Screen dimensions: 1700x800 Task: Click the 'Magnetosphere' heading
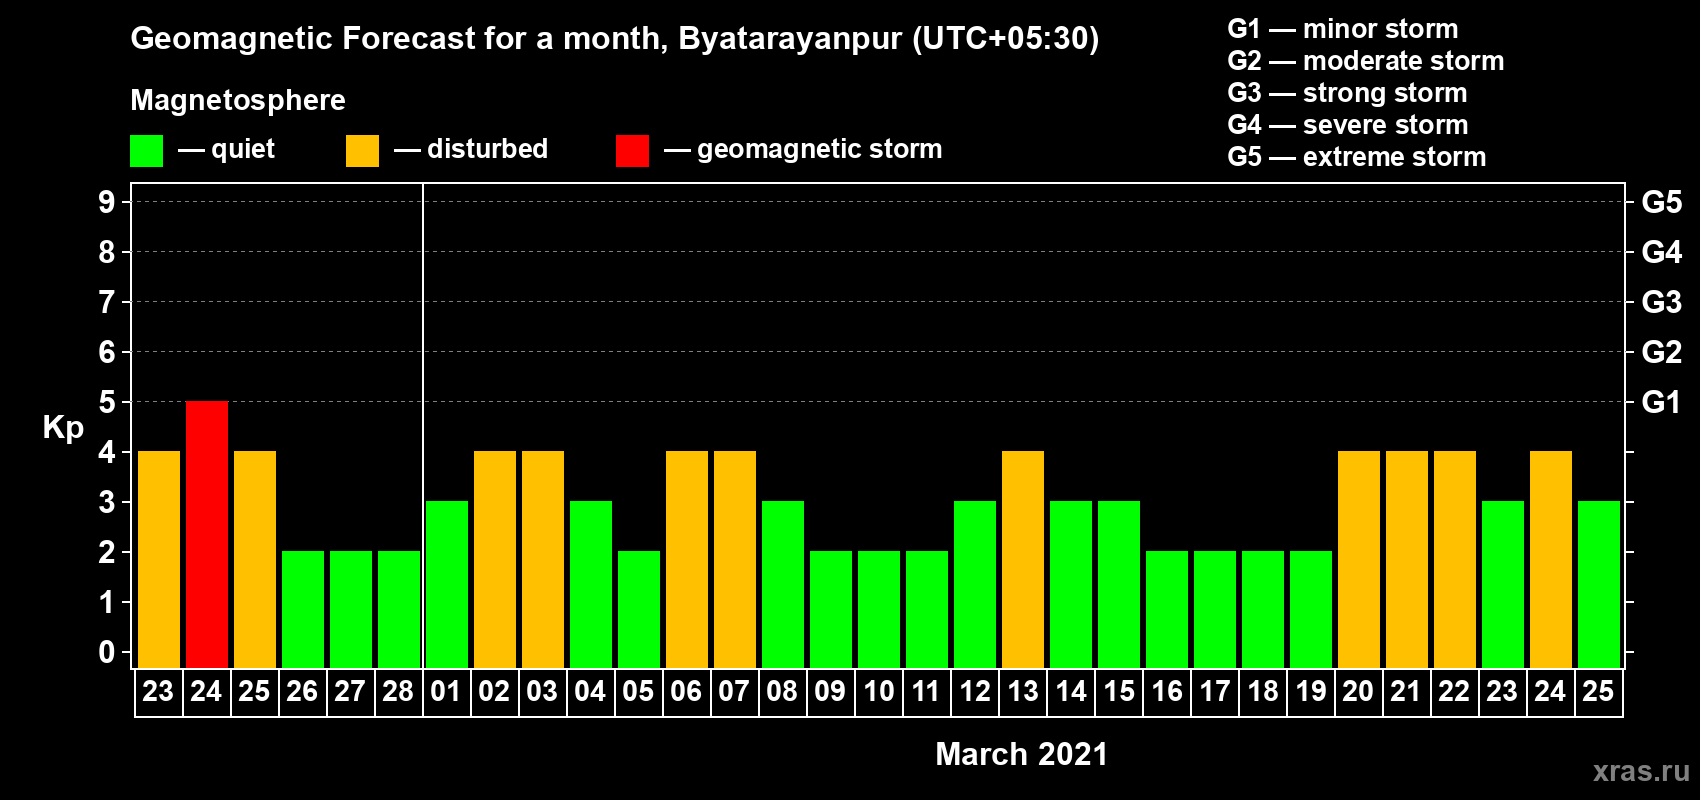point(238,101)
